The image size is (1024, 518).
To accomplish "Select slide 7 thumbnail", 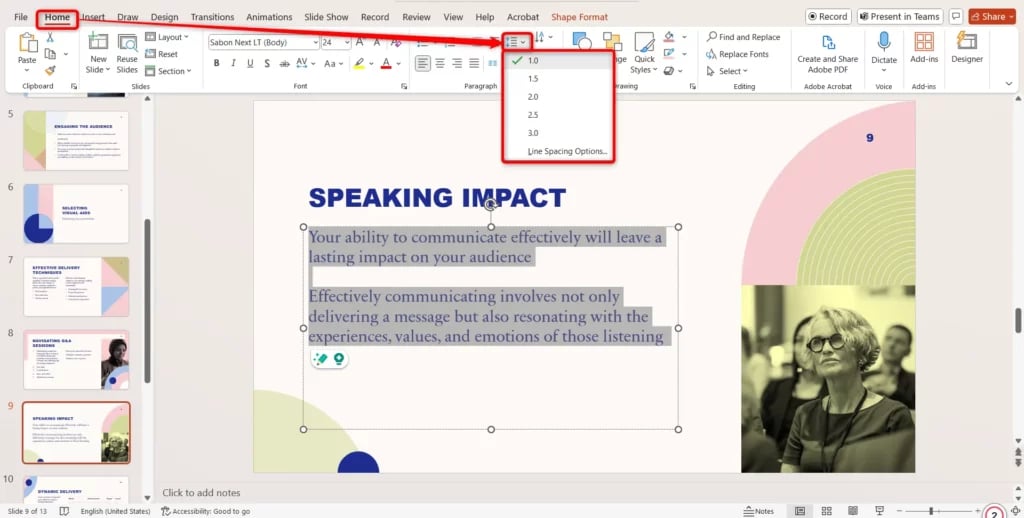I will 76,286.
